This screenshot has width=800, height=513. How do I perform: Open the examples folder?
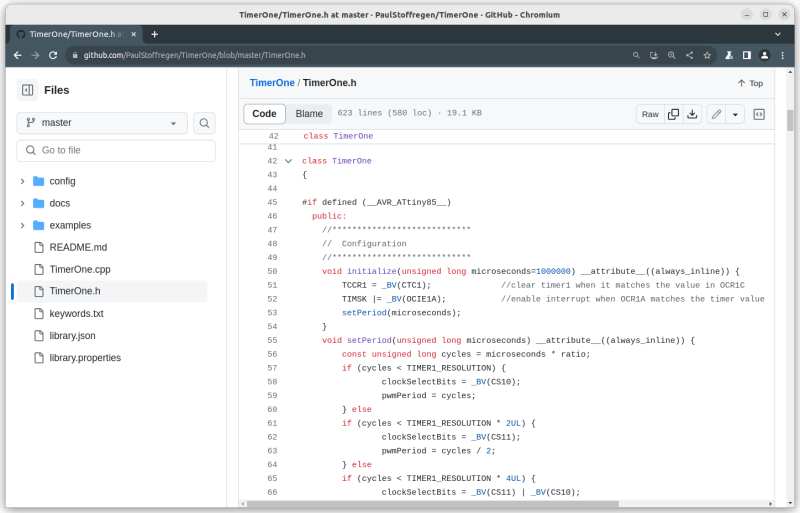point(70,225)
